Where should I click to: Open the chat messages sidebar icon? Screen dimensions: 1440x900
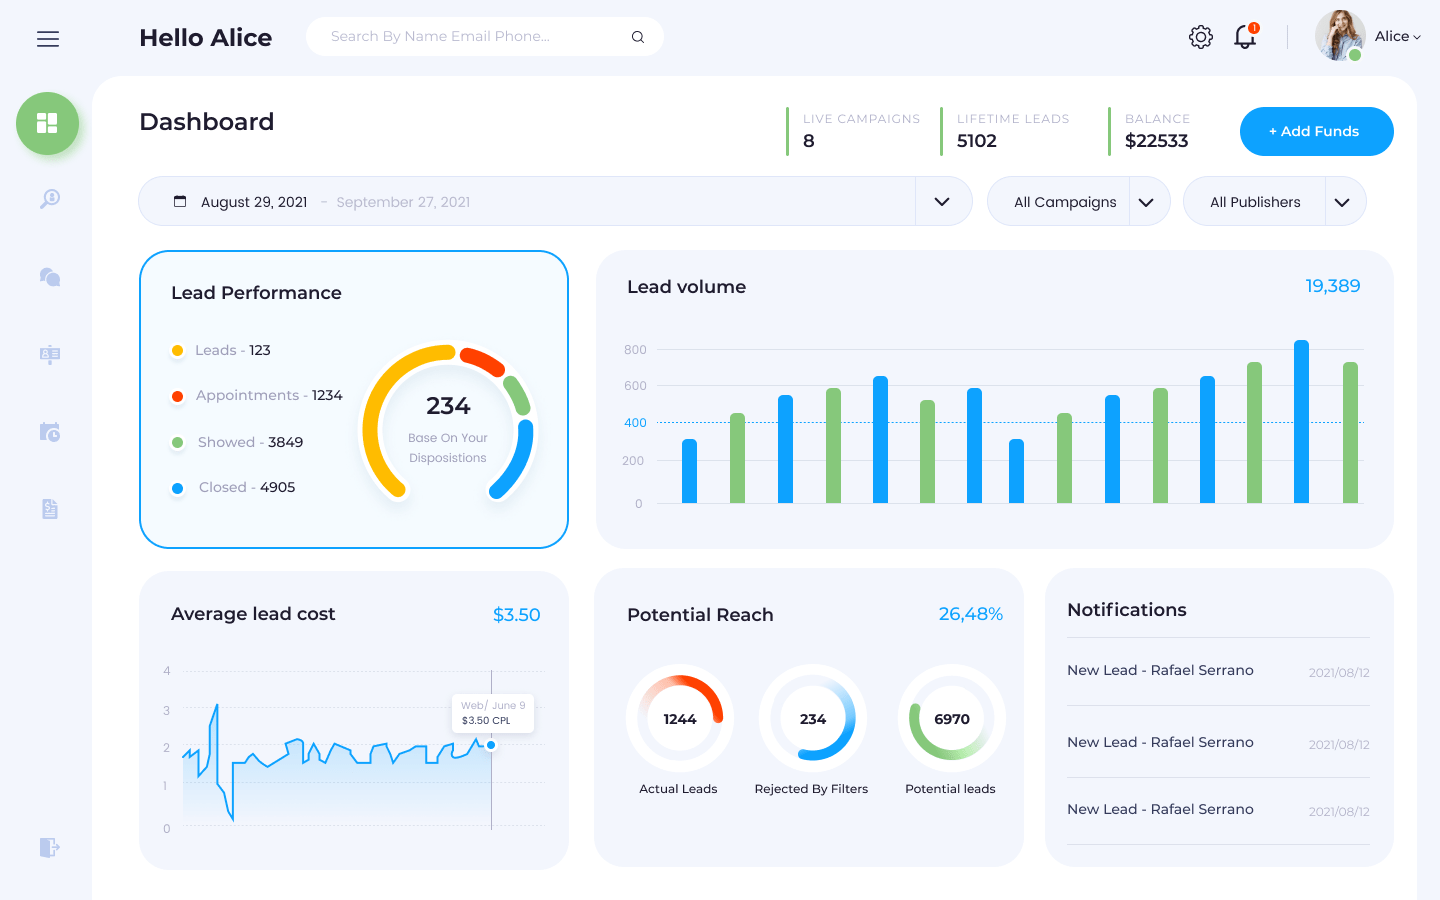(48, 277)
